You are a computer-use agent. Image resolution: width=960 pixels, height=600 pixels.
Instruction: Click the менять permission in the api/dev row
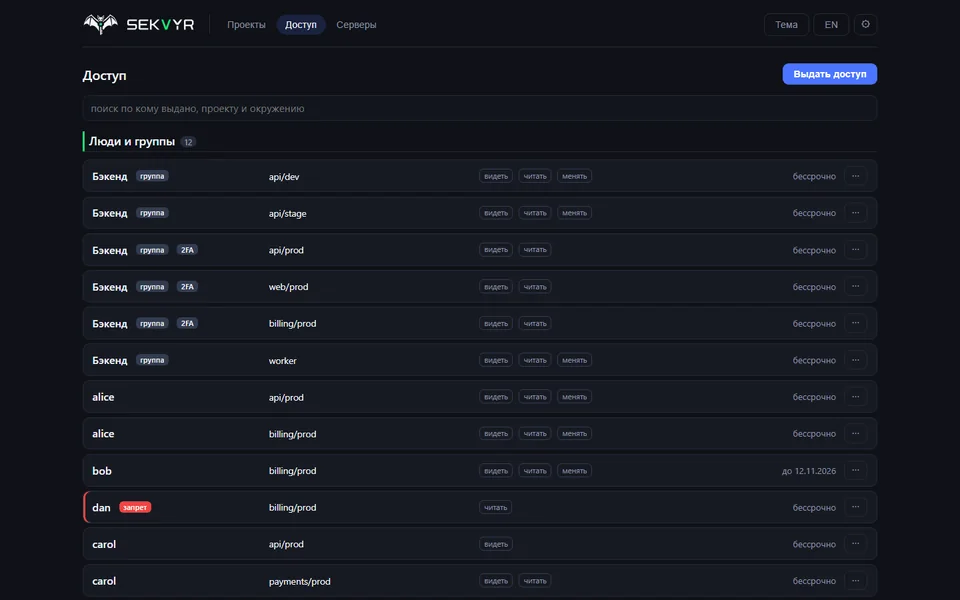[574, 176]
